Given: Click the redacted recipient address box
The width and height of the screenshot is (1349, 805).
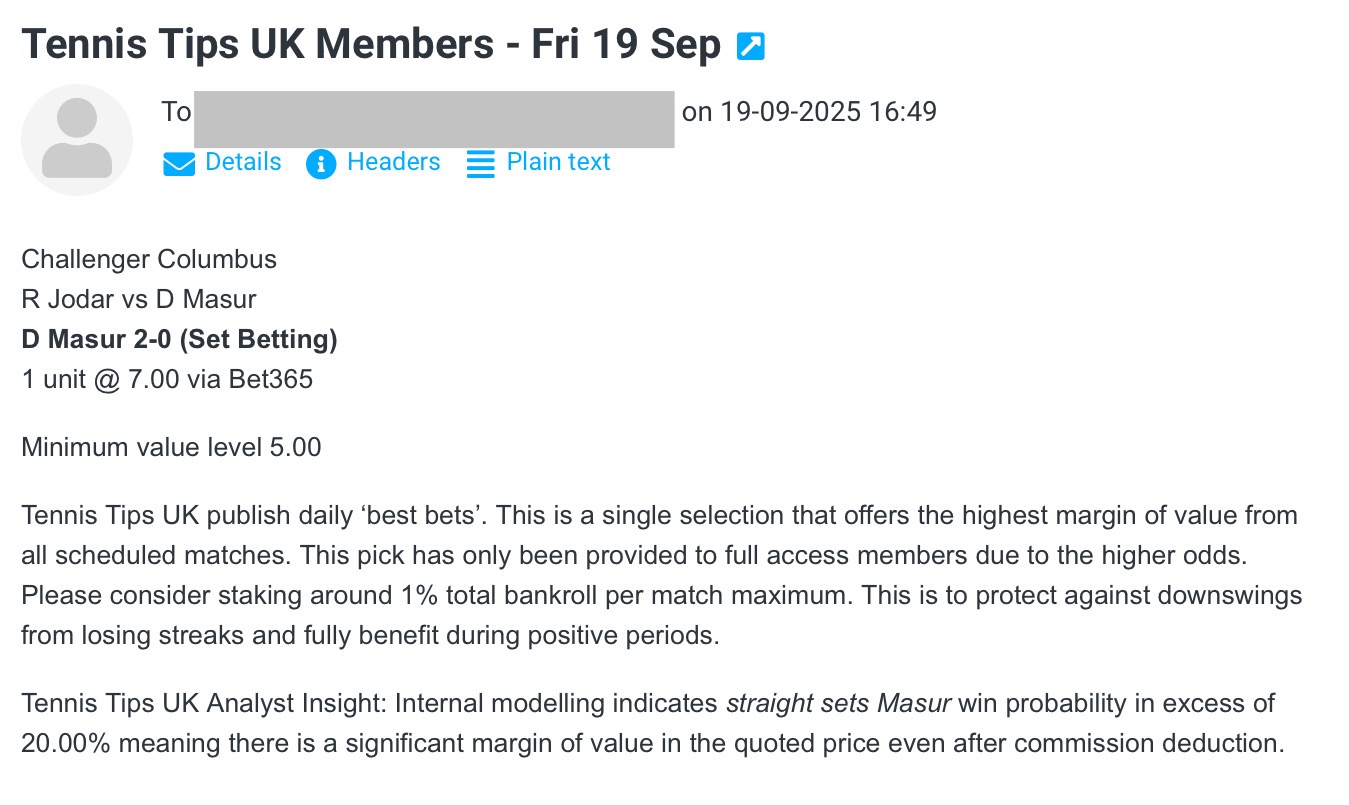Looking at the screenshot, I should (434, 119).
